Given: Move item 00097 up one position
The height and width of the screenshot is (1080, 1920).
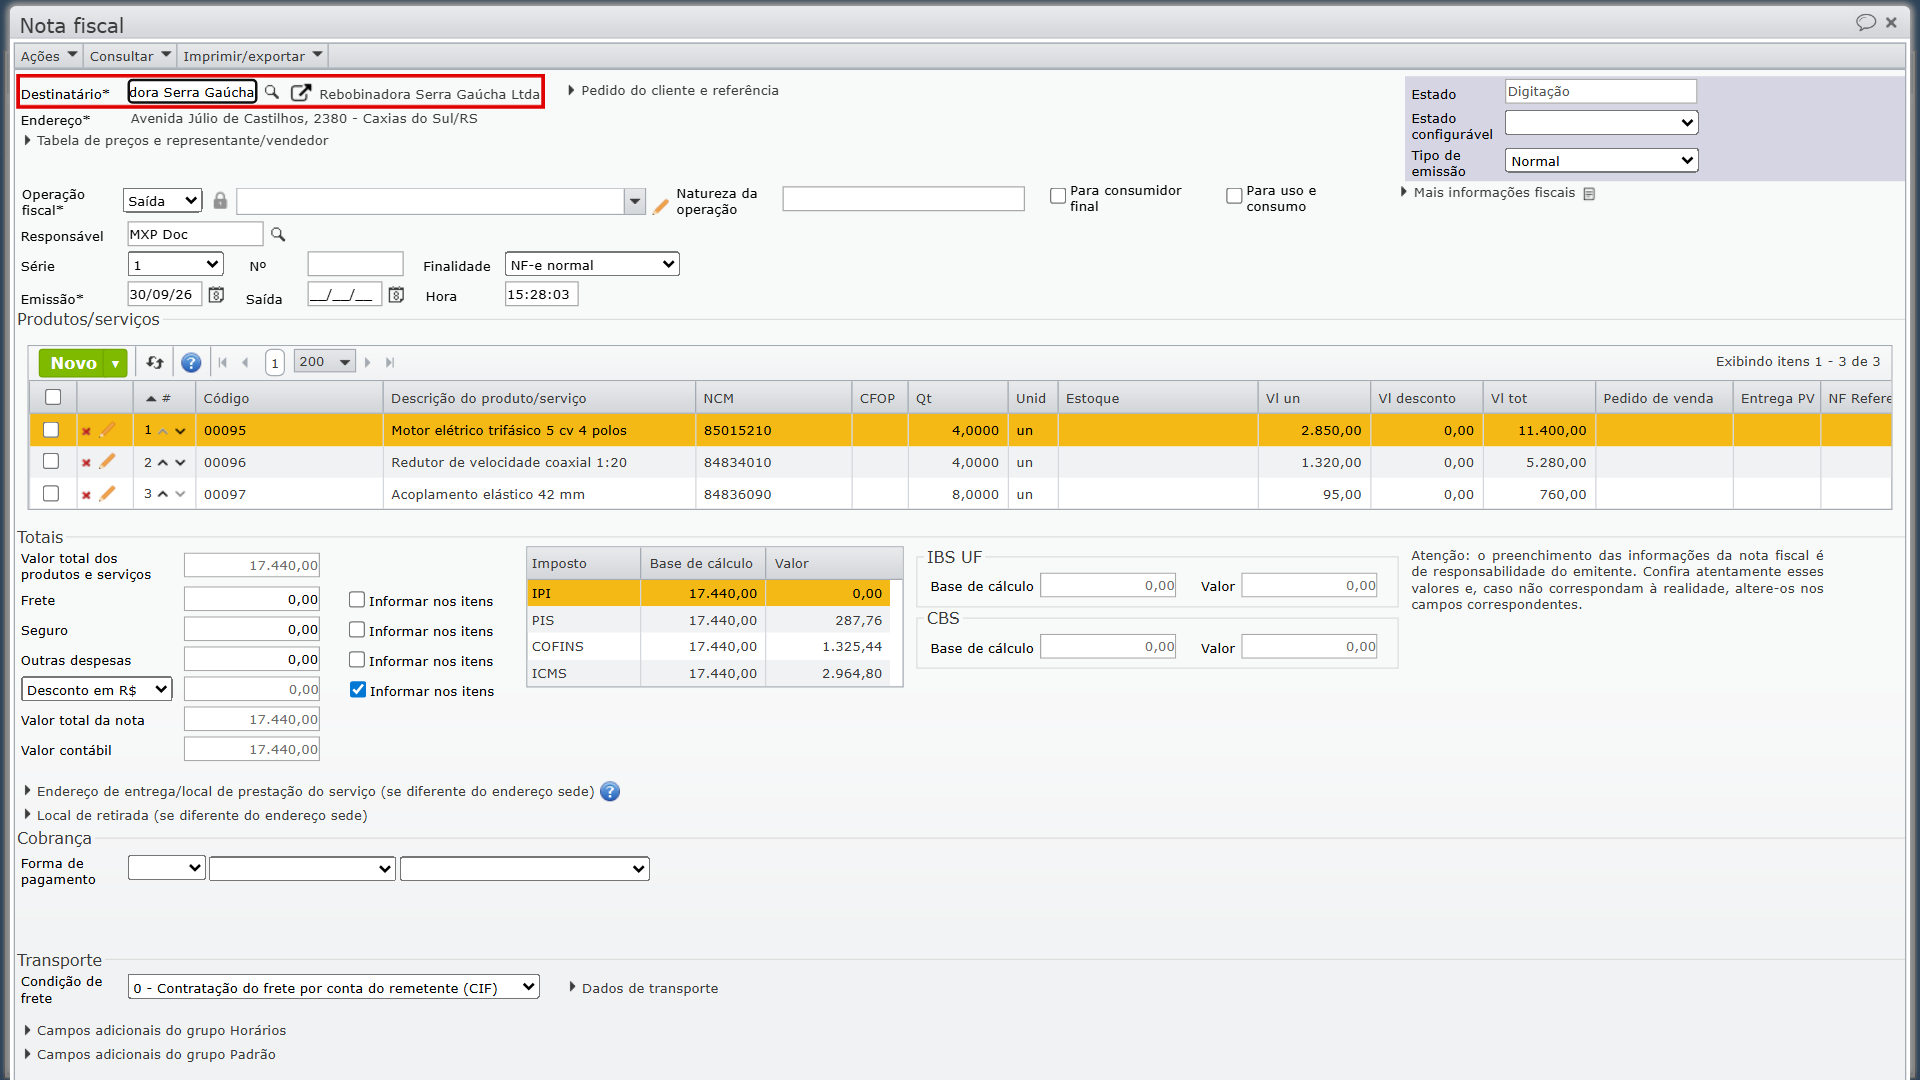Looking at the screenshot, I should (x=163, y=494).
